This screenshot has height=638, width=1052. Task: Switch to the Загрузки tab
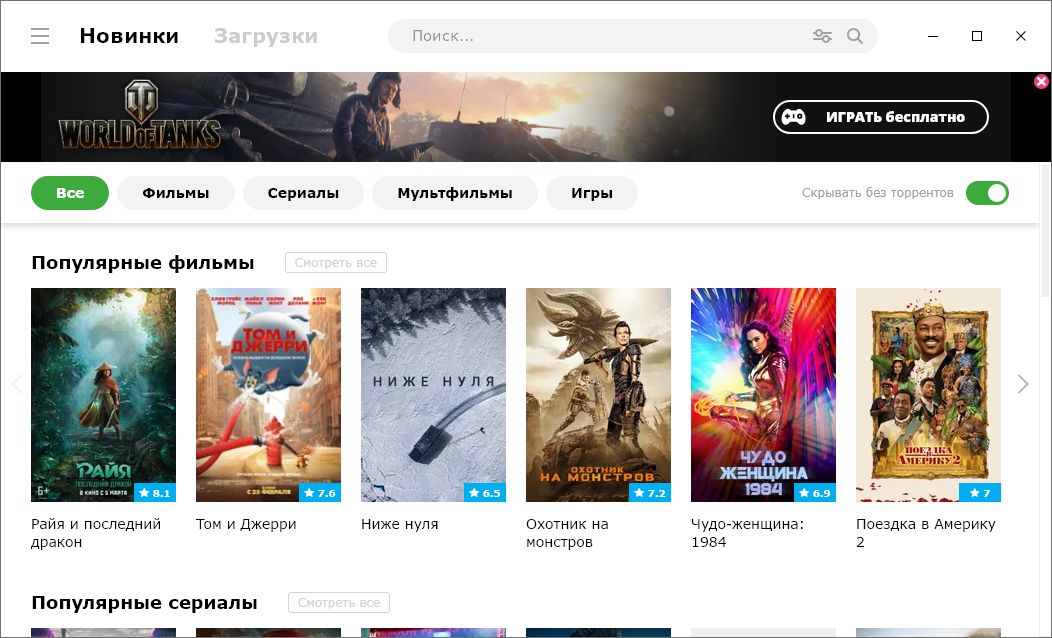[266, 36]
